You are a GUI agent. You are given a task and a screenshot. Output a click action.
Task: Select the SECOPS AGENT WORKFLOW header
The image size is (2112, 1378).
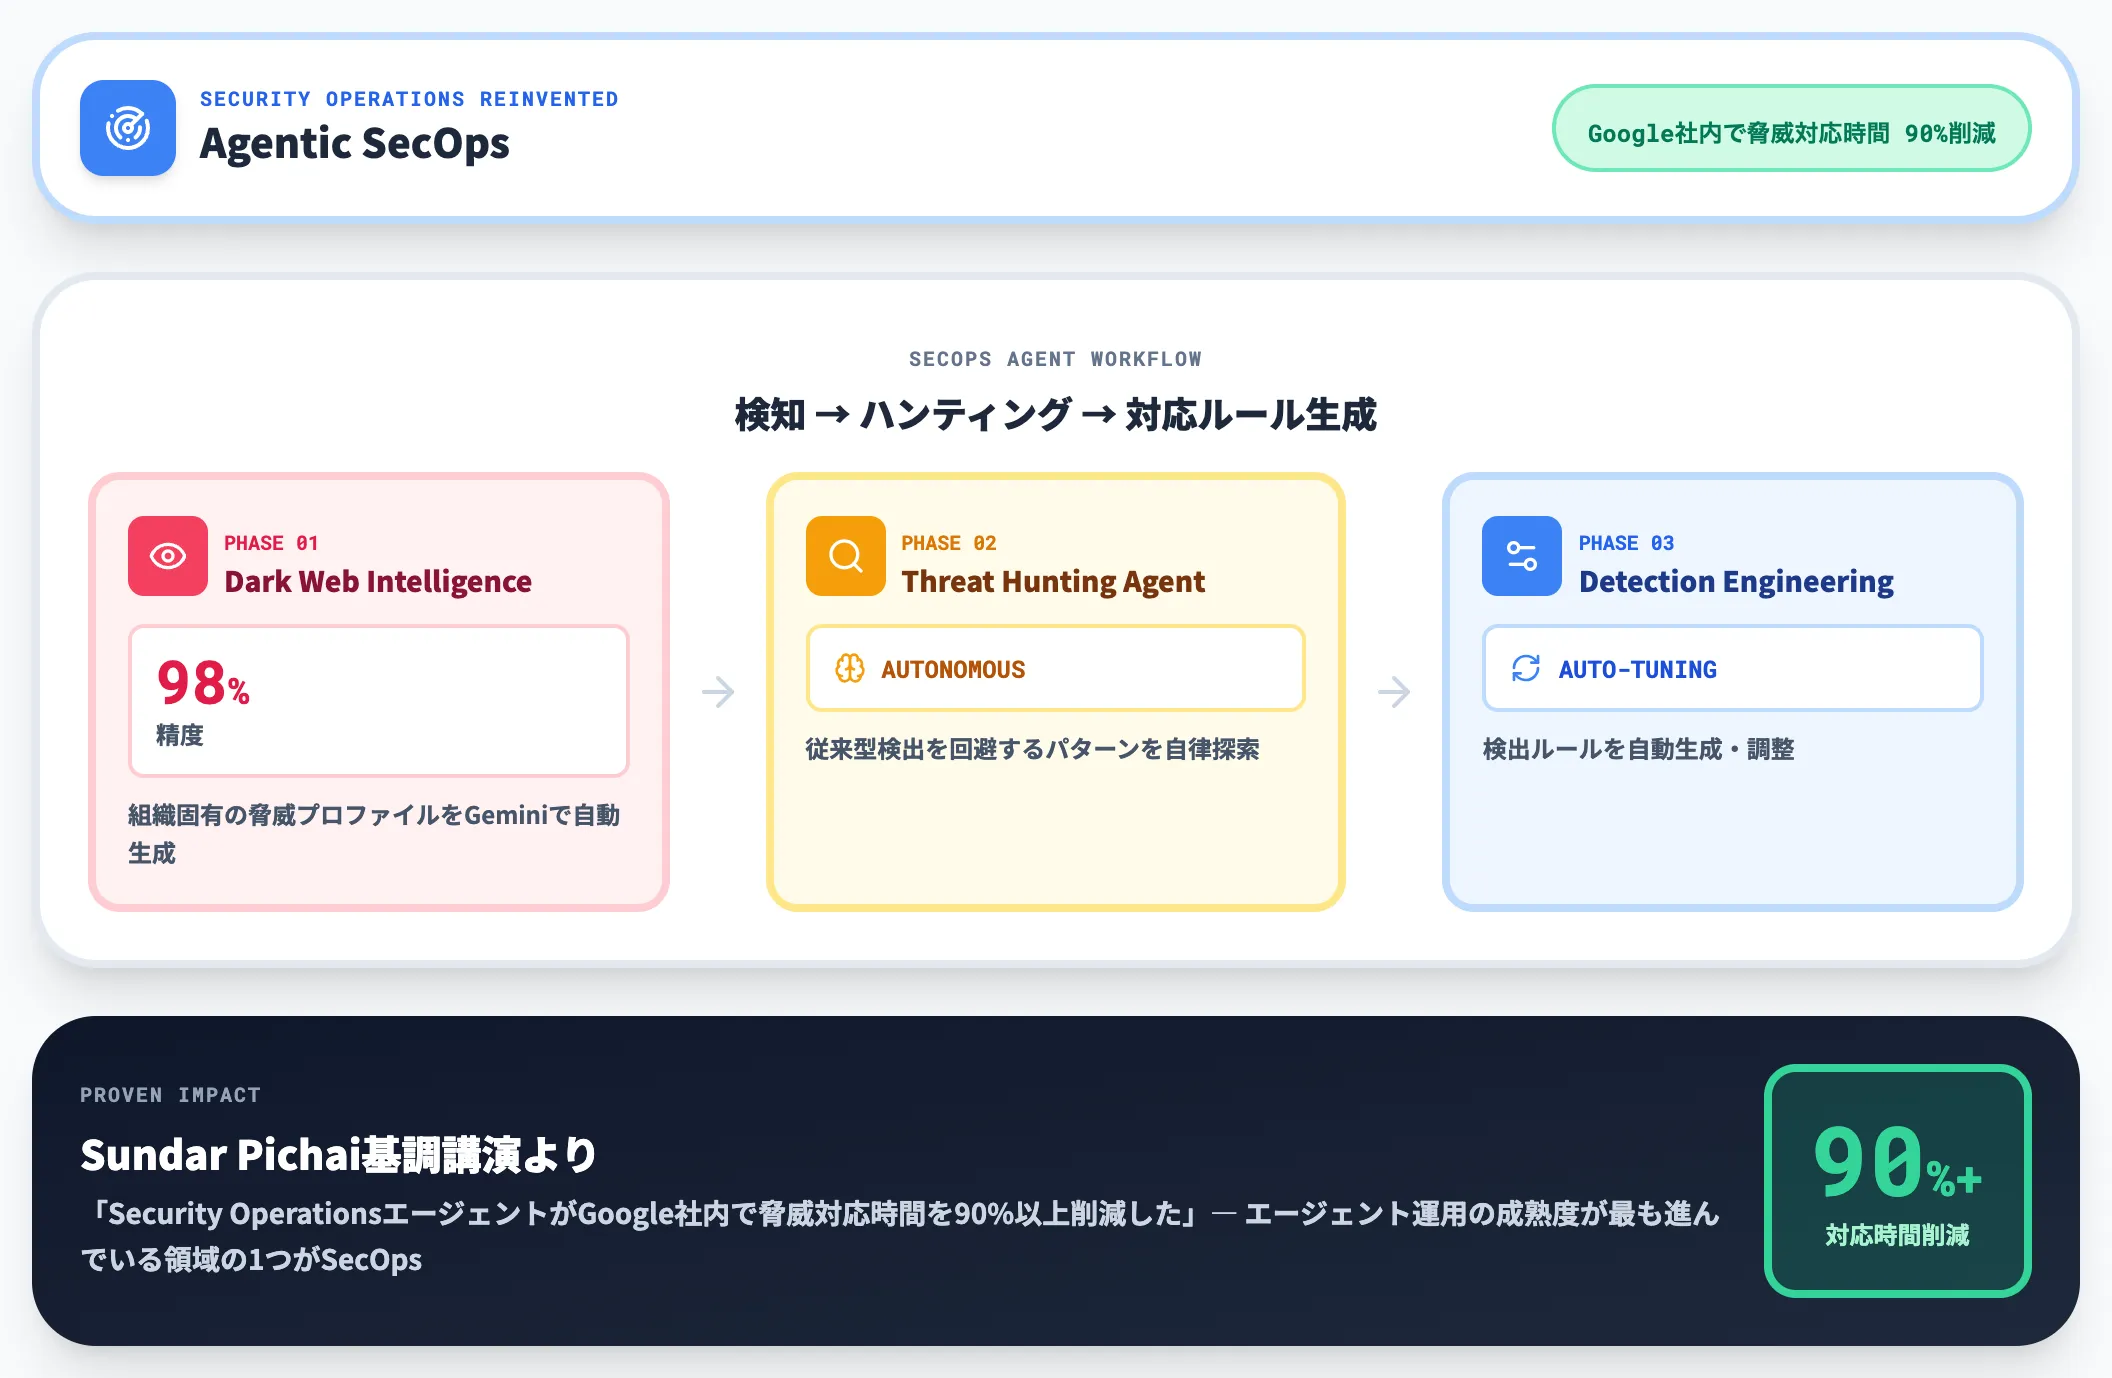[x=1055, y=359]
